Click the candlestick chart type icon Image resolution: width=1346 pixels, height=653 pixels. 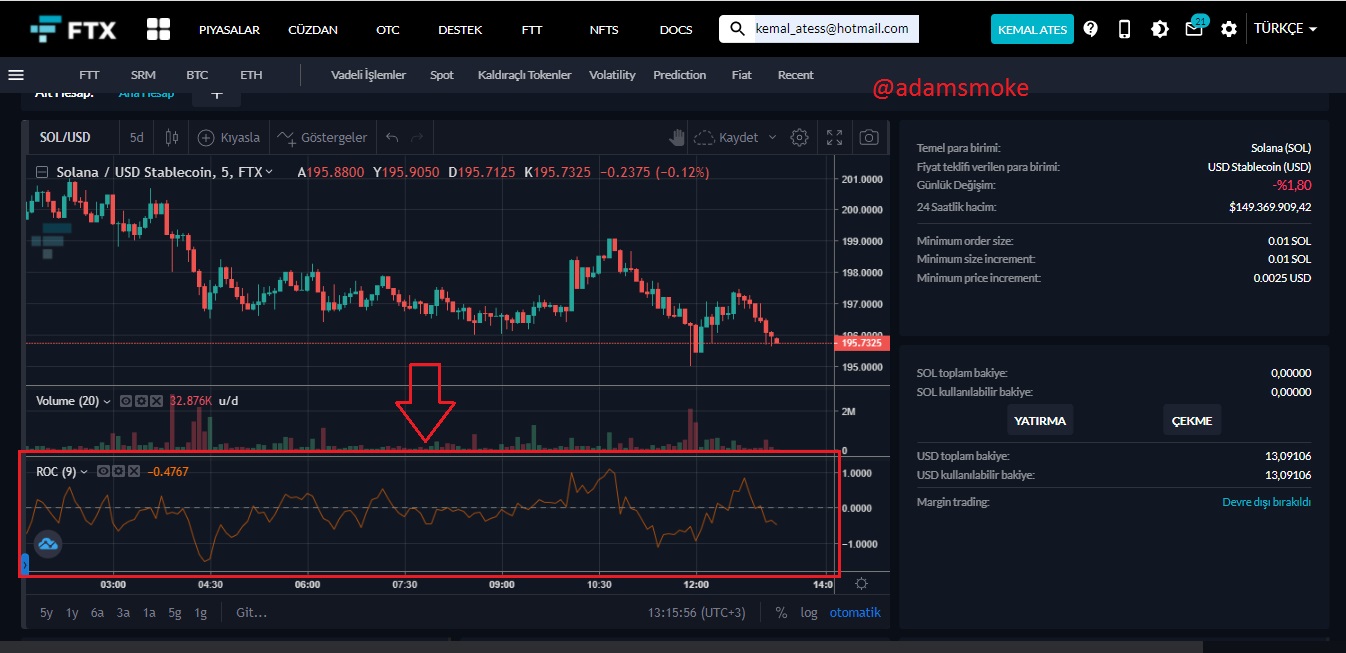(172, 137)
